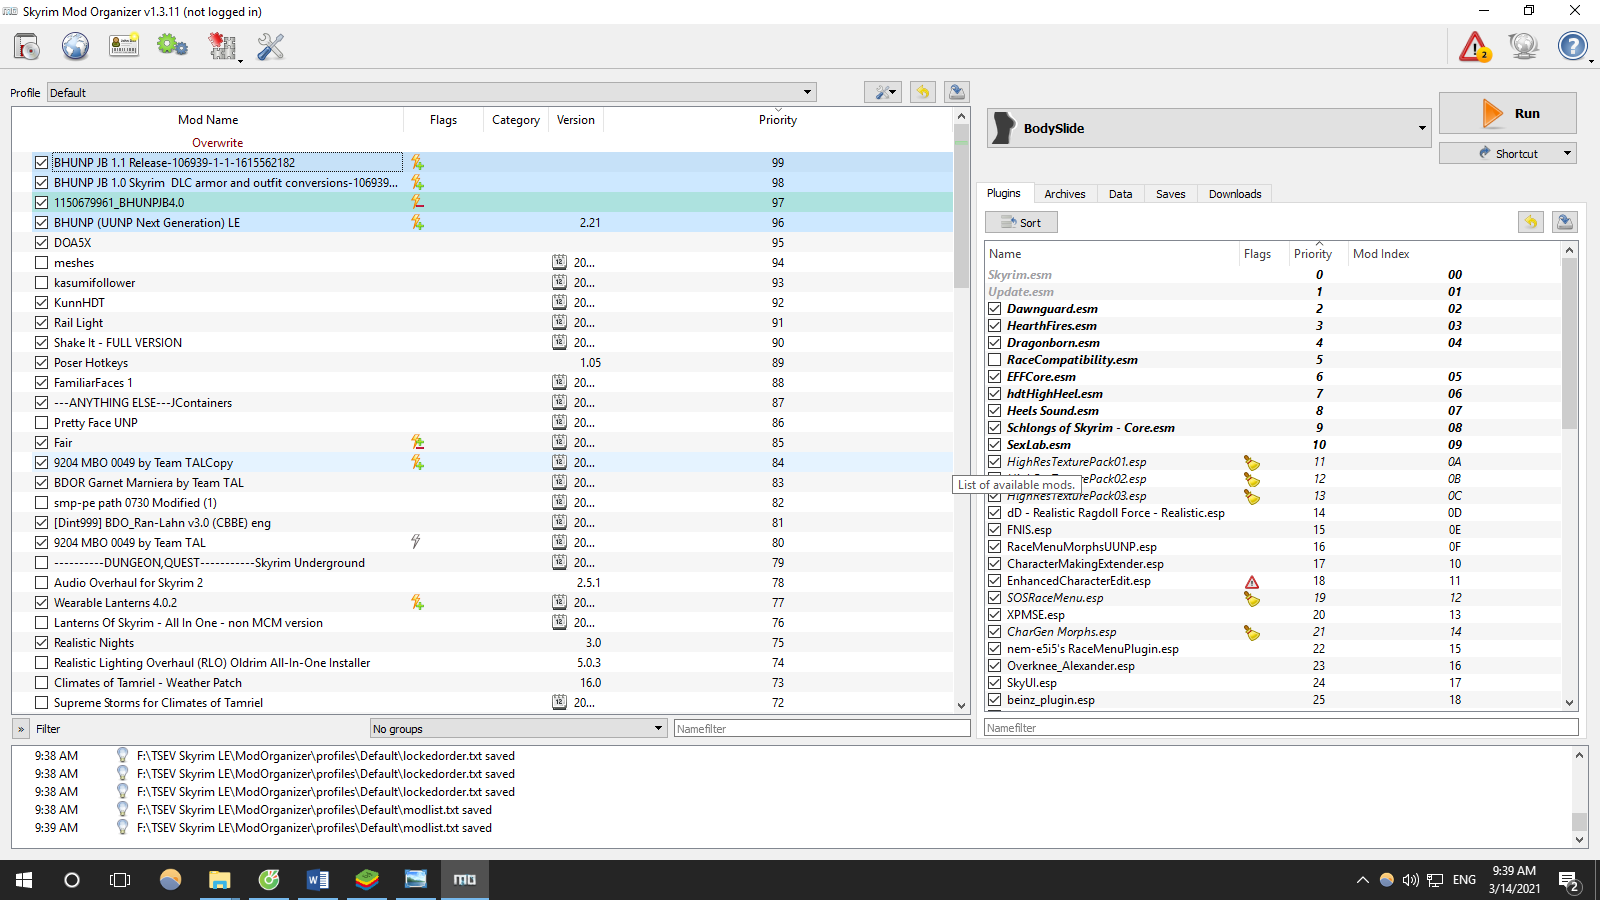Click the mod list Namefilter input field

tap(822, 728)
